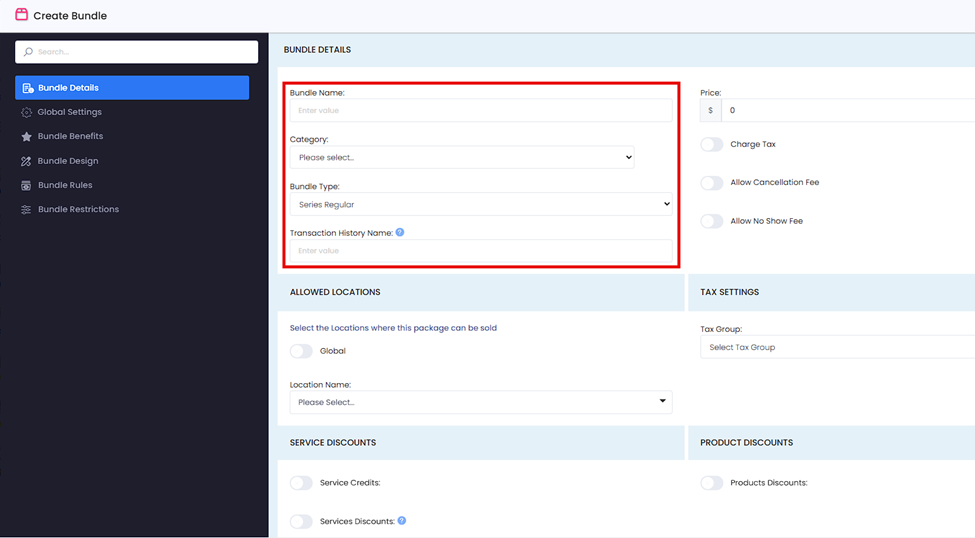Click the 'Category:' label
Screen dimensions: 975x538
coord(309,139)
